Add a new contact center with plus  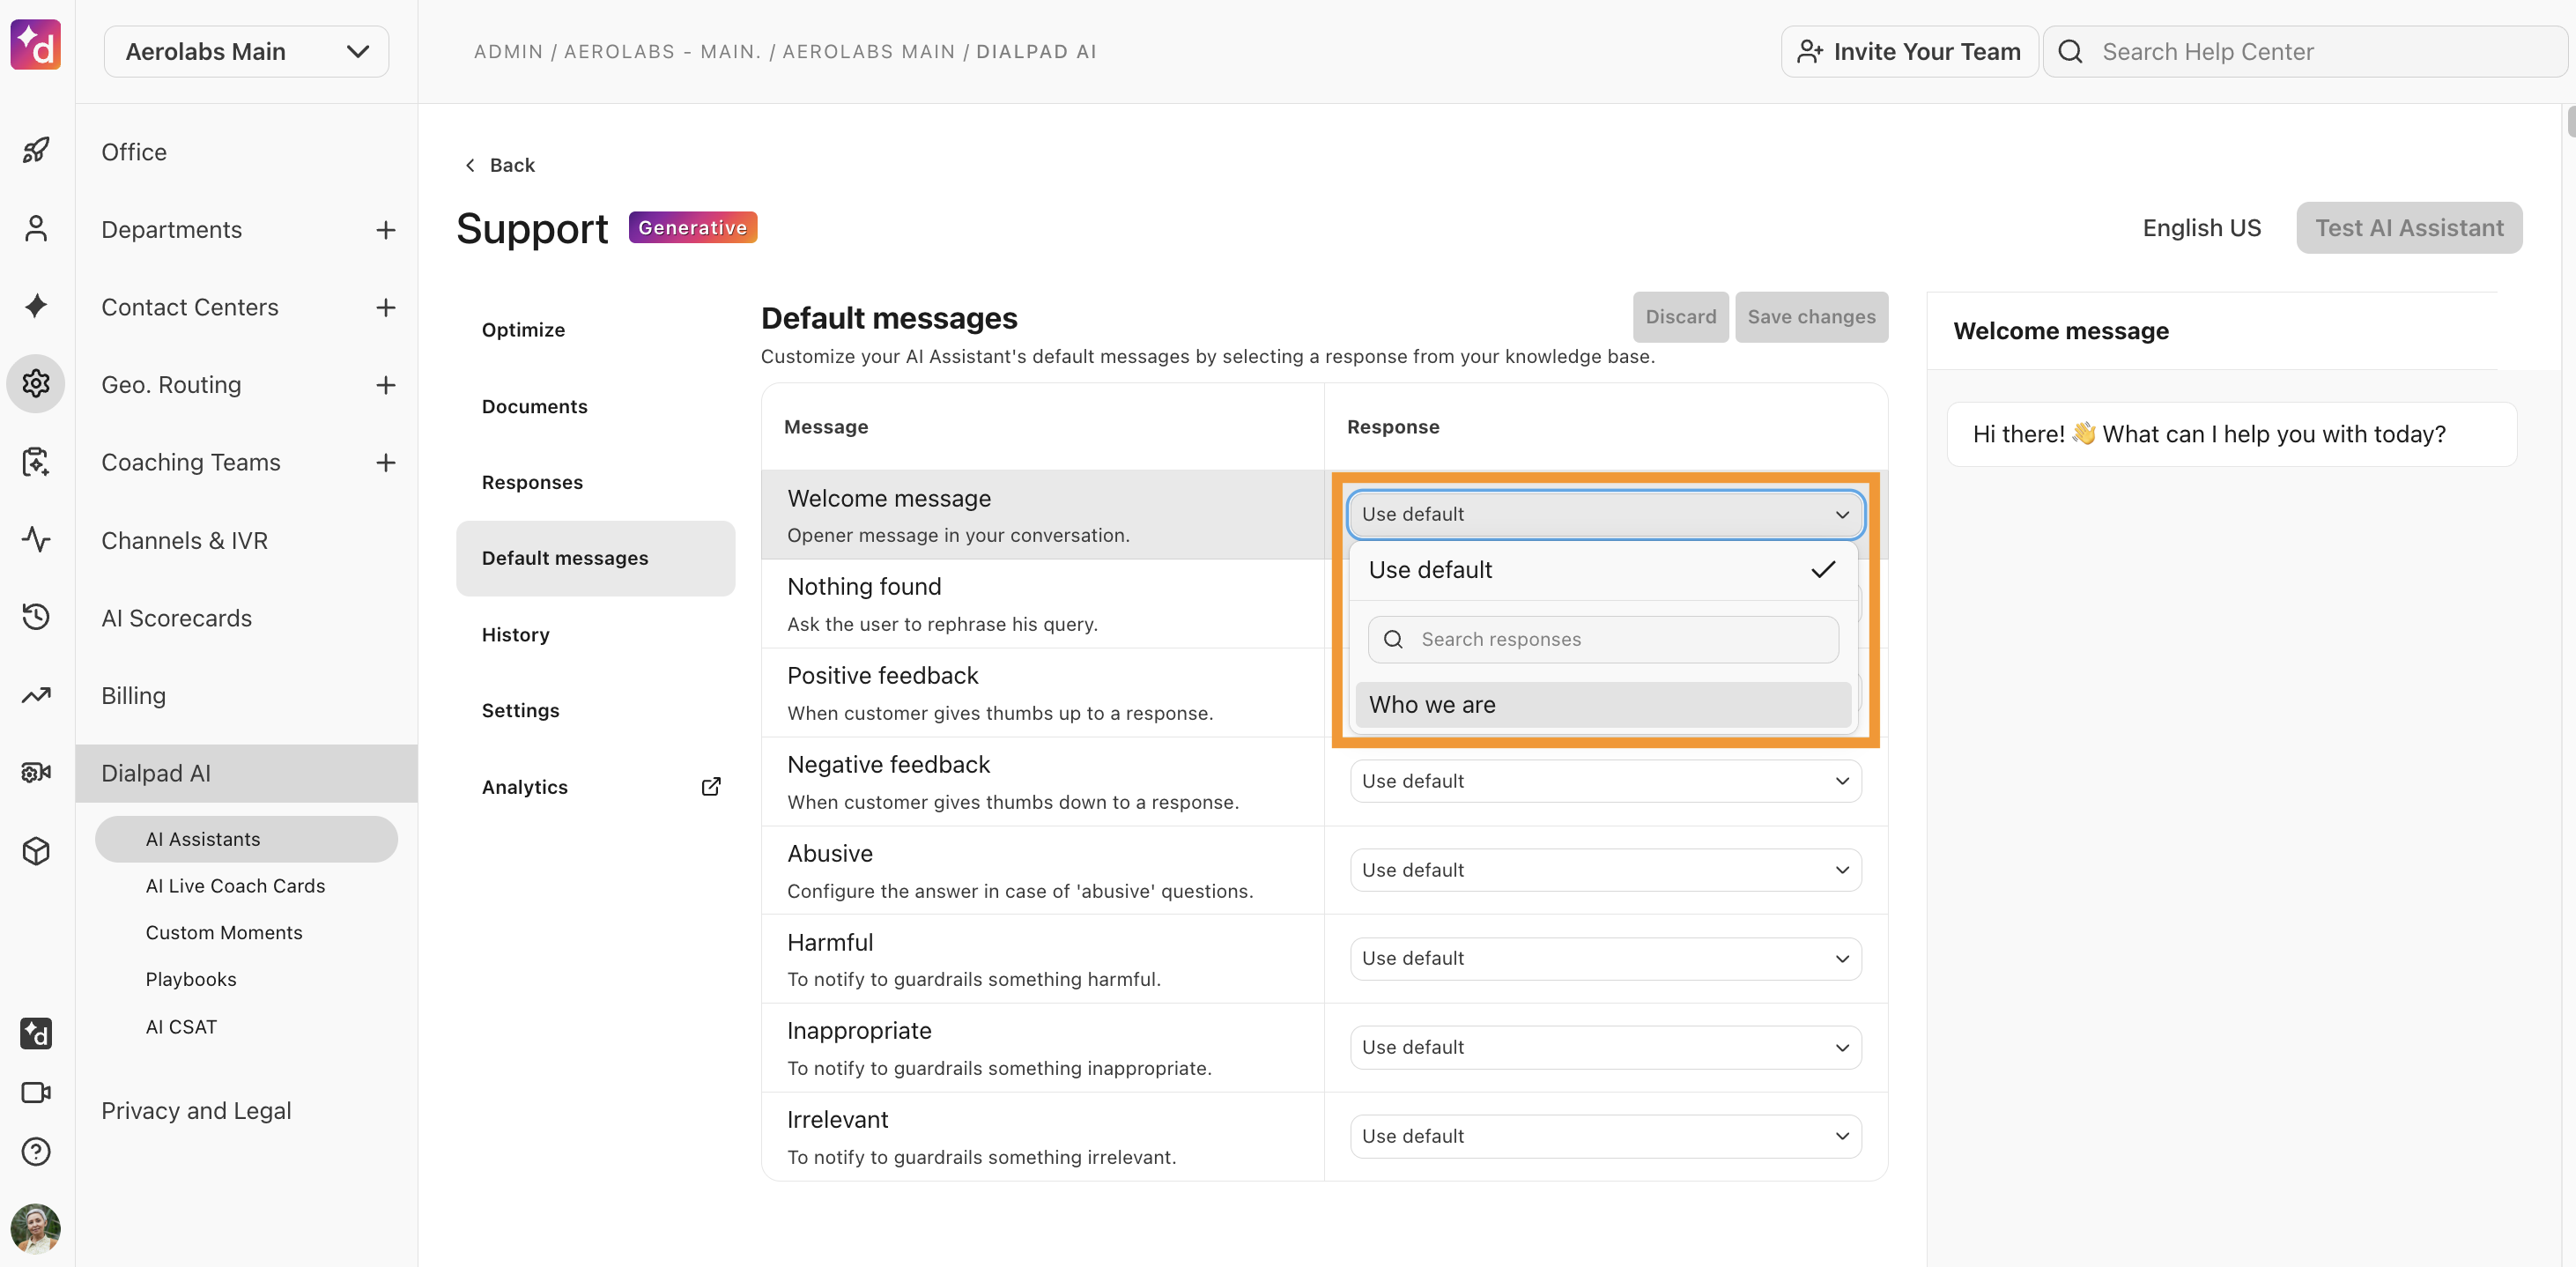coord(386,307)
